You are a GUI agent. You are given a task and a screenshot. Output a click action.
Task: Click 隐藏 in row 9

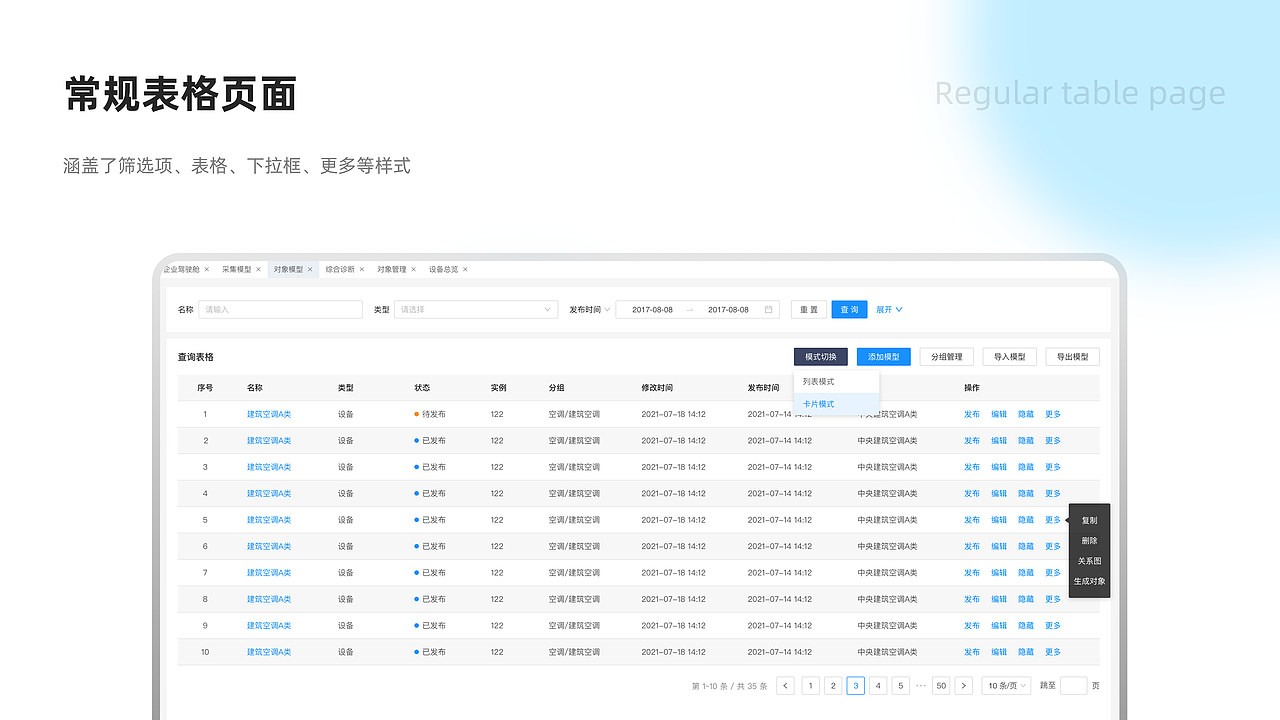click(1026, 625)
